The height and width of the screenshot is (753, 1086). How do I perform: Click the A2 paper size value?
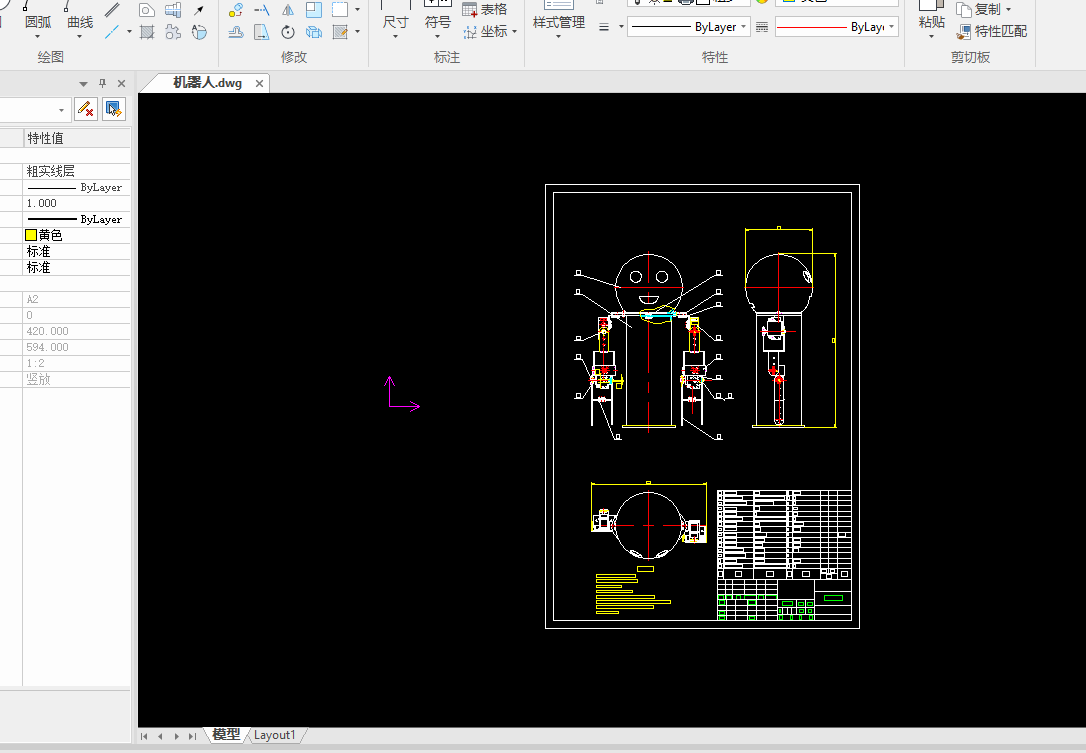click(x=76, y=299)
